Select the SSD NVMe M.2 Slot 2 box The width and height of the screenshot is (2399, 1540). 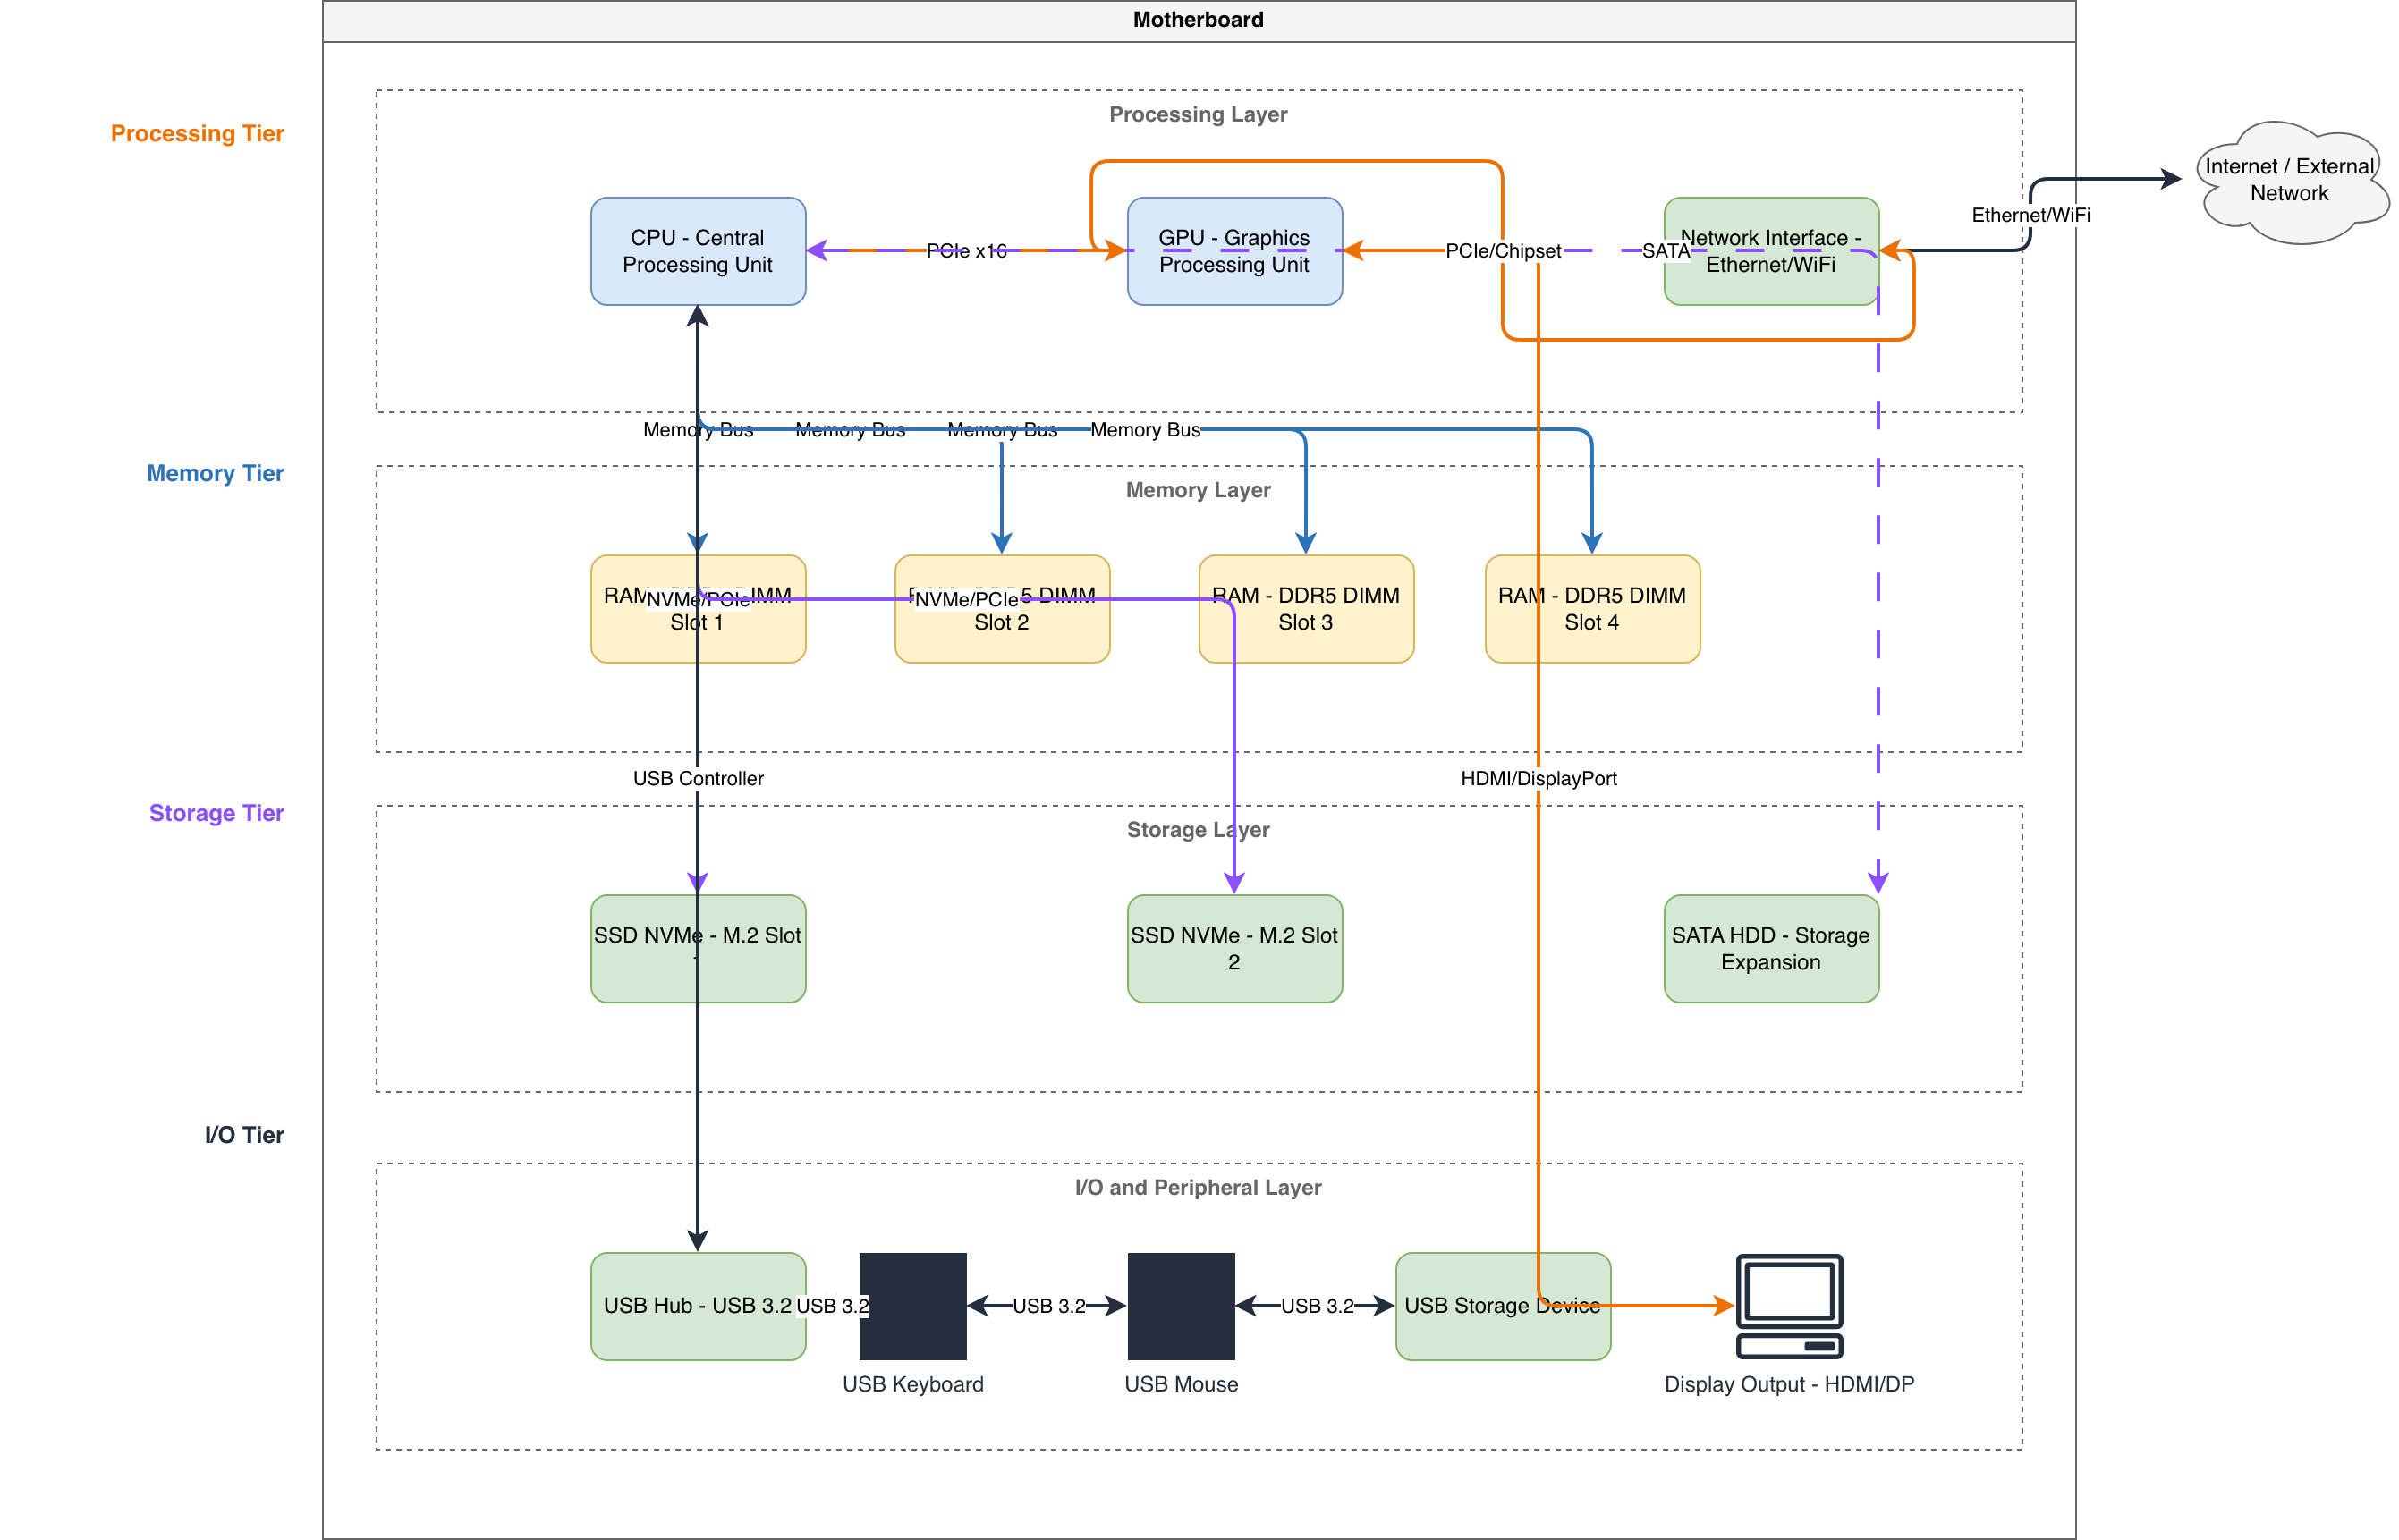[1235, 949]
